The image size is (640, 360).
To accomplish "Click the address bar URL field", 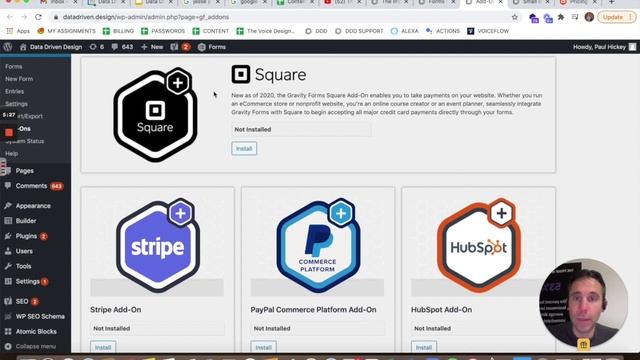I will click(x=282, y=17).
